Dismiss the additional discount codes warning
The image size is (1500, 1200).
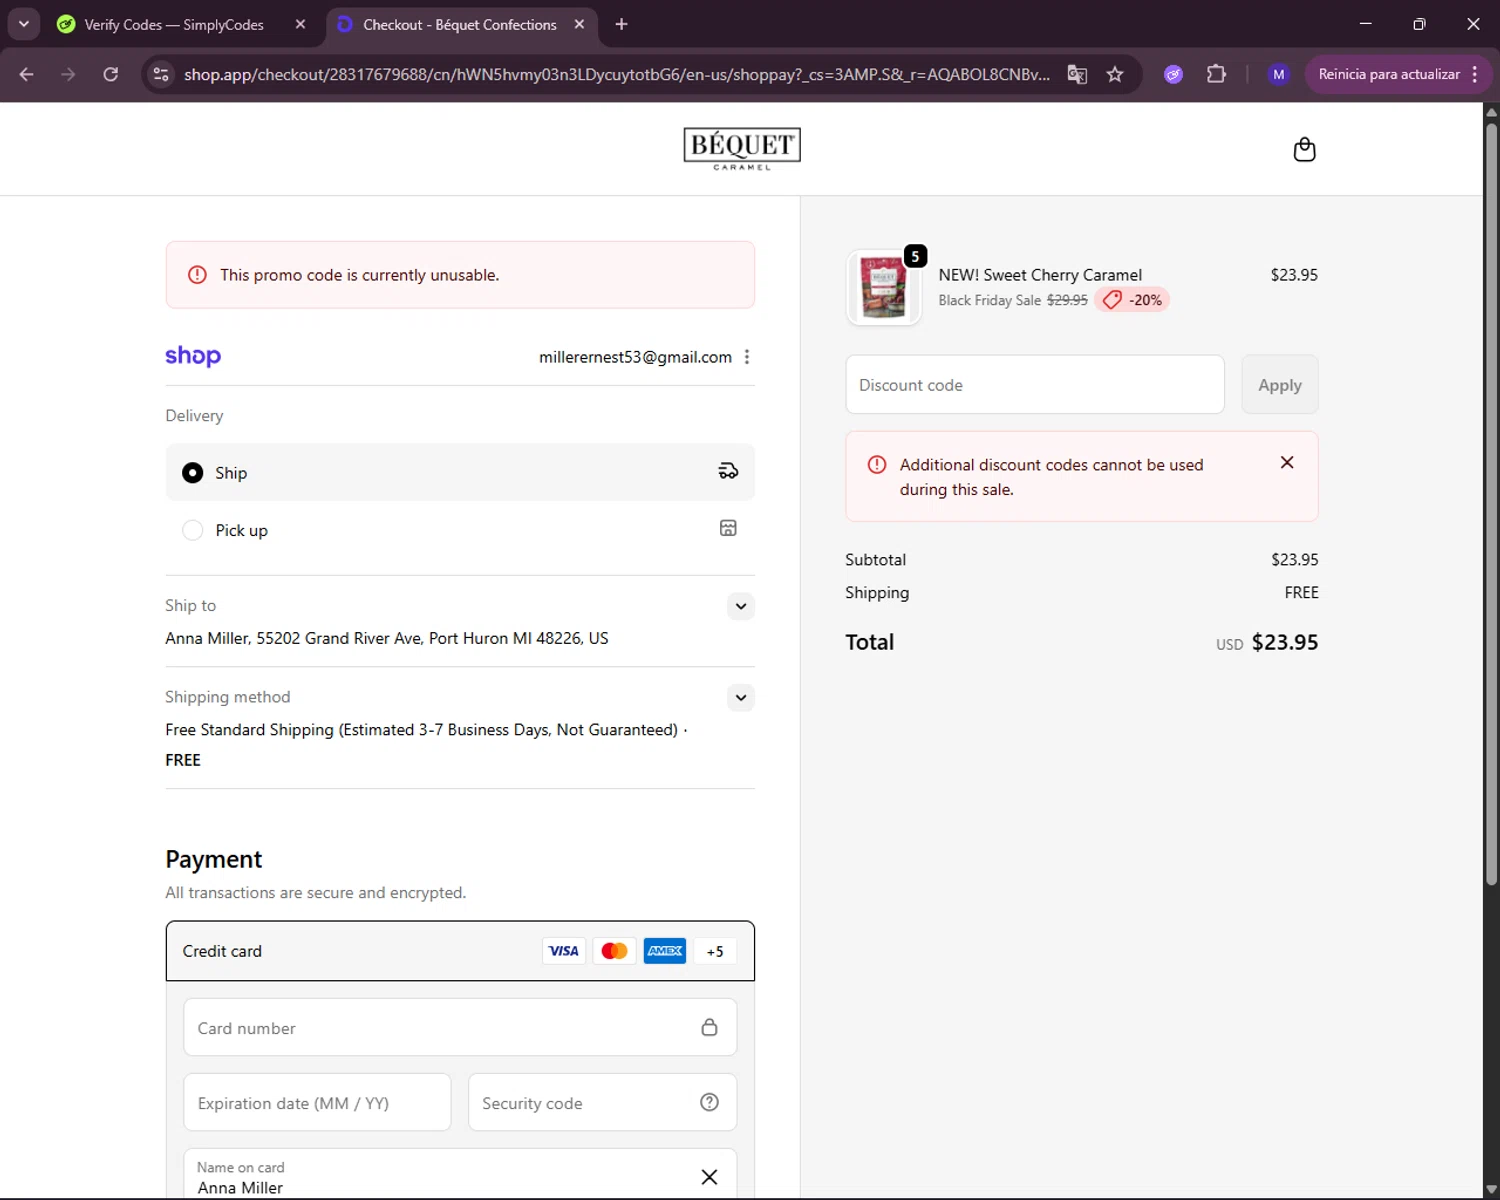click(1287, 462)
